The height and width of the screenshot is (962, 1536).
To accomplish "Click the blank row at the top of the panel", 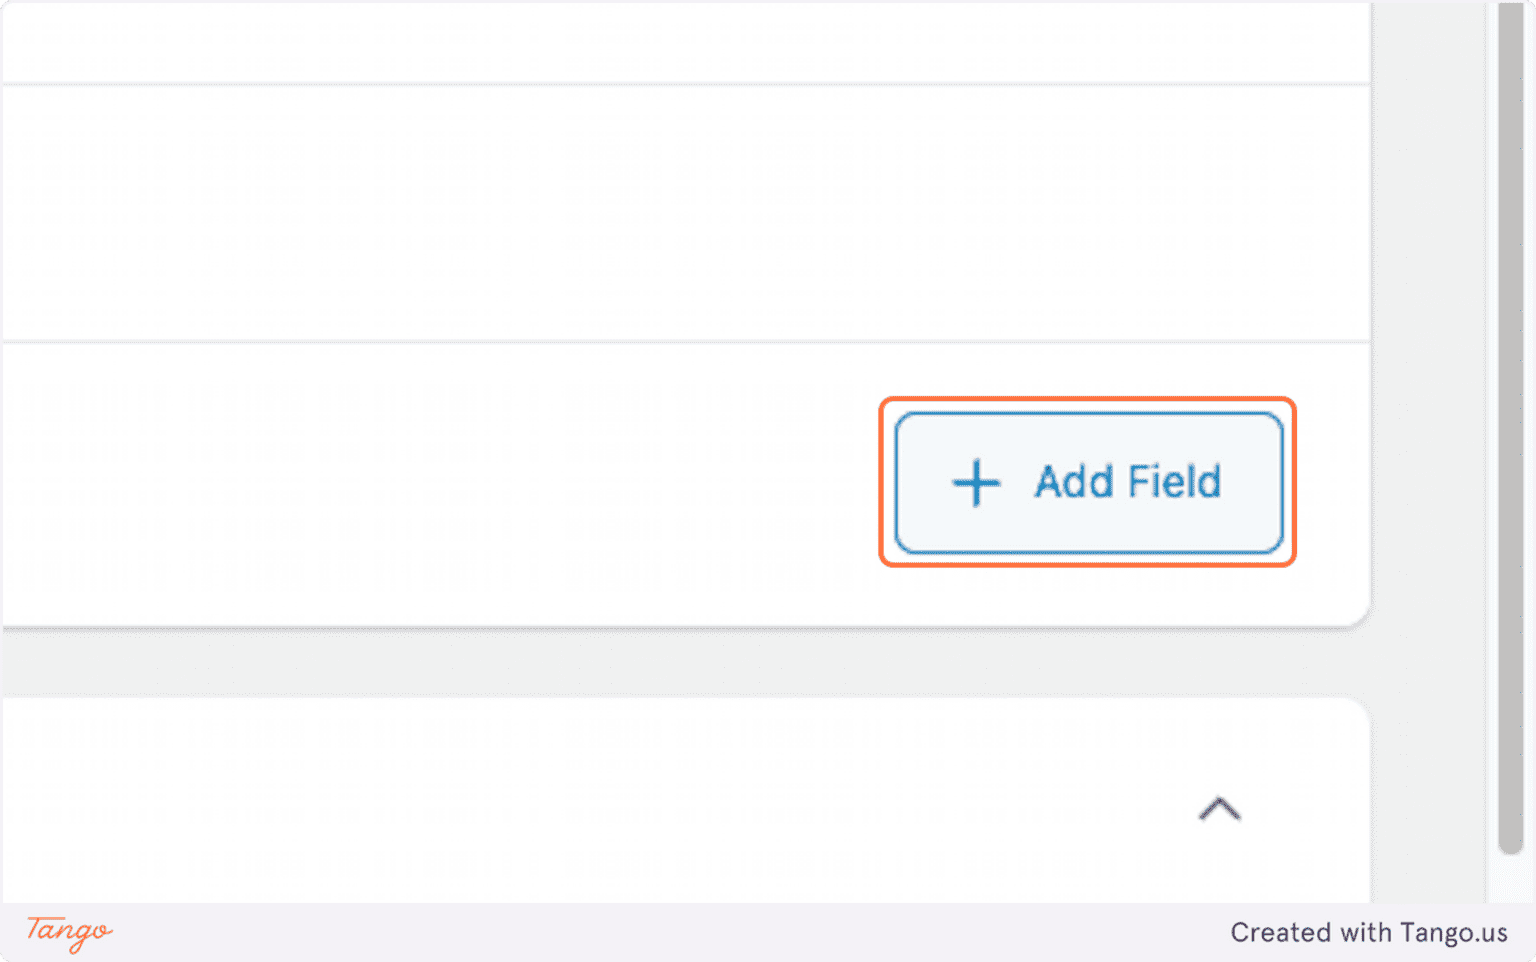I will click(x=680, y=42).
